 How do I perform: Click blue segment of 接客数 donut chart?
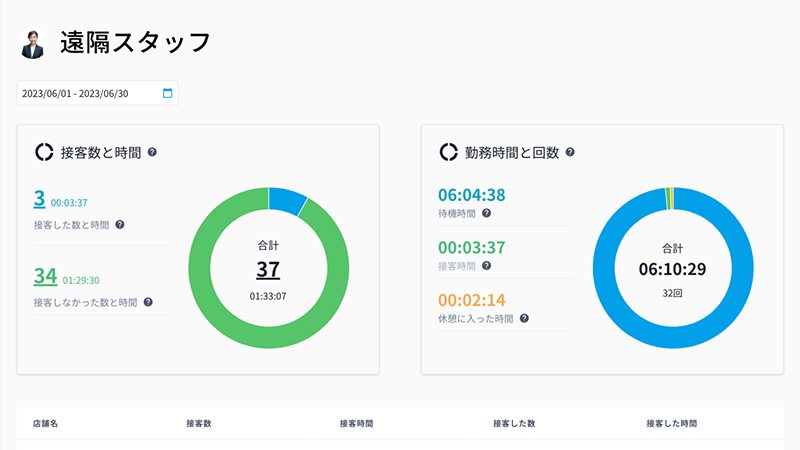(287, 199)
